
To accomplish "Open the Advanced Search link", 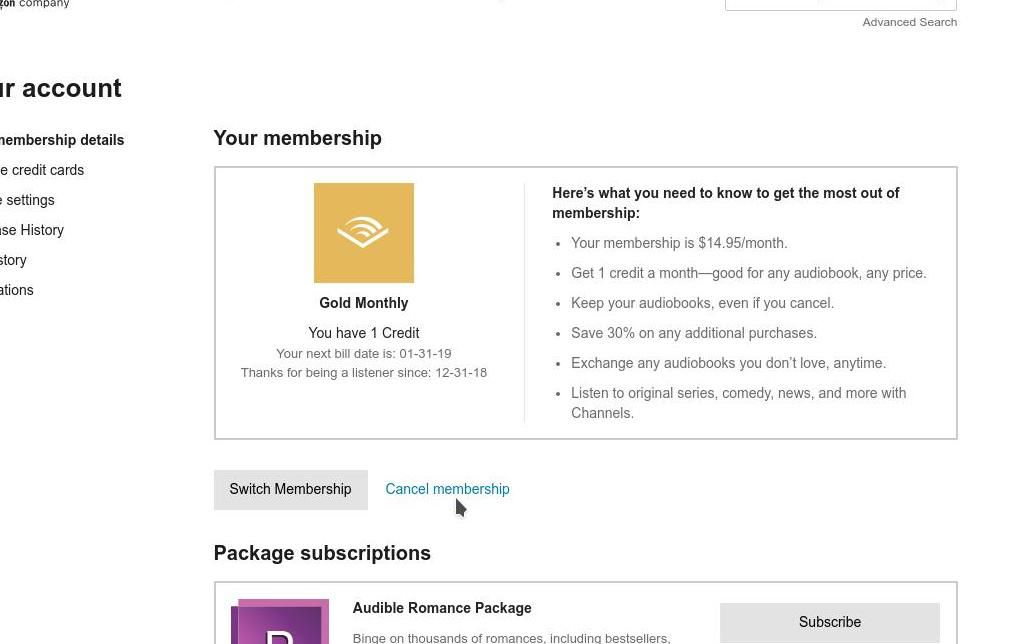I will point(910,22).
